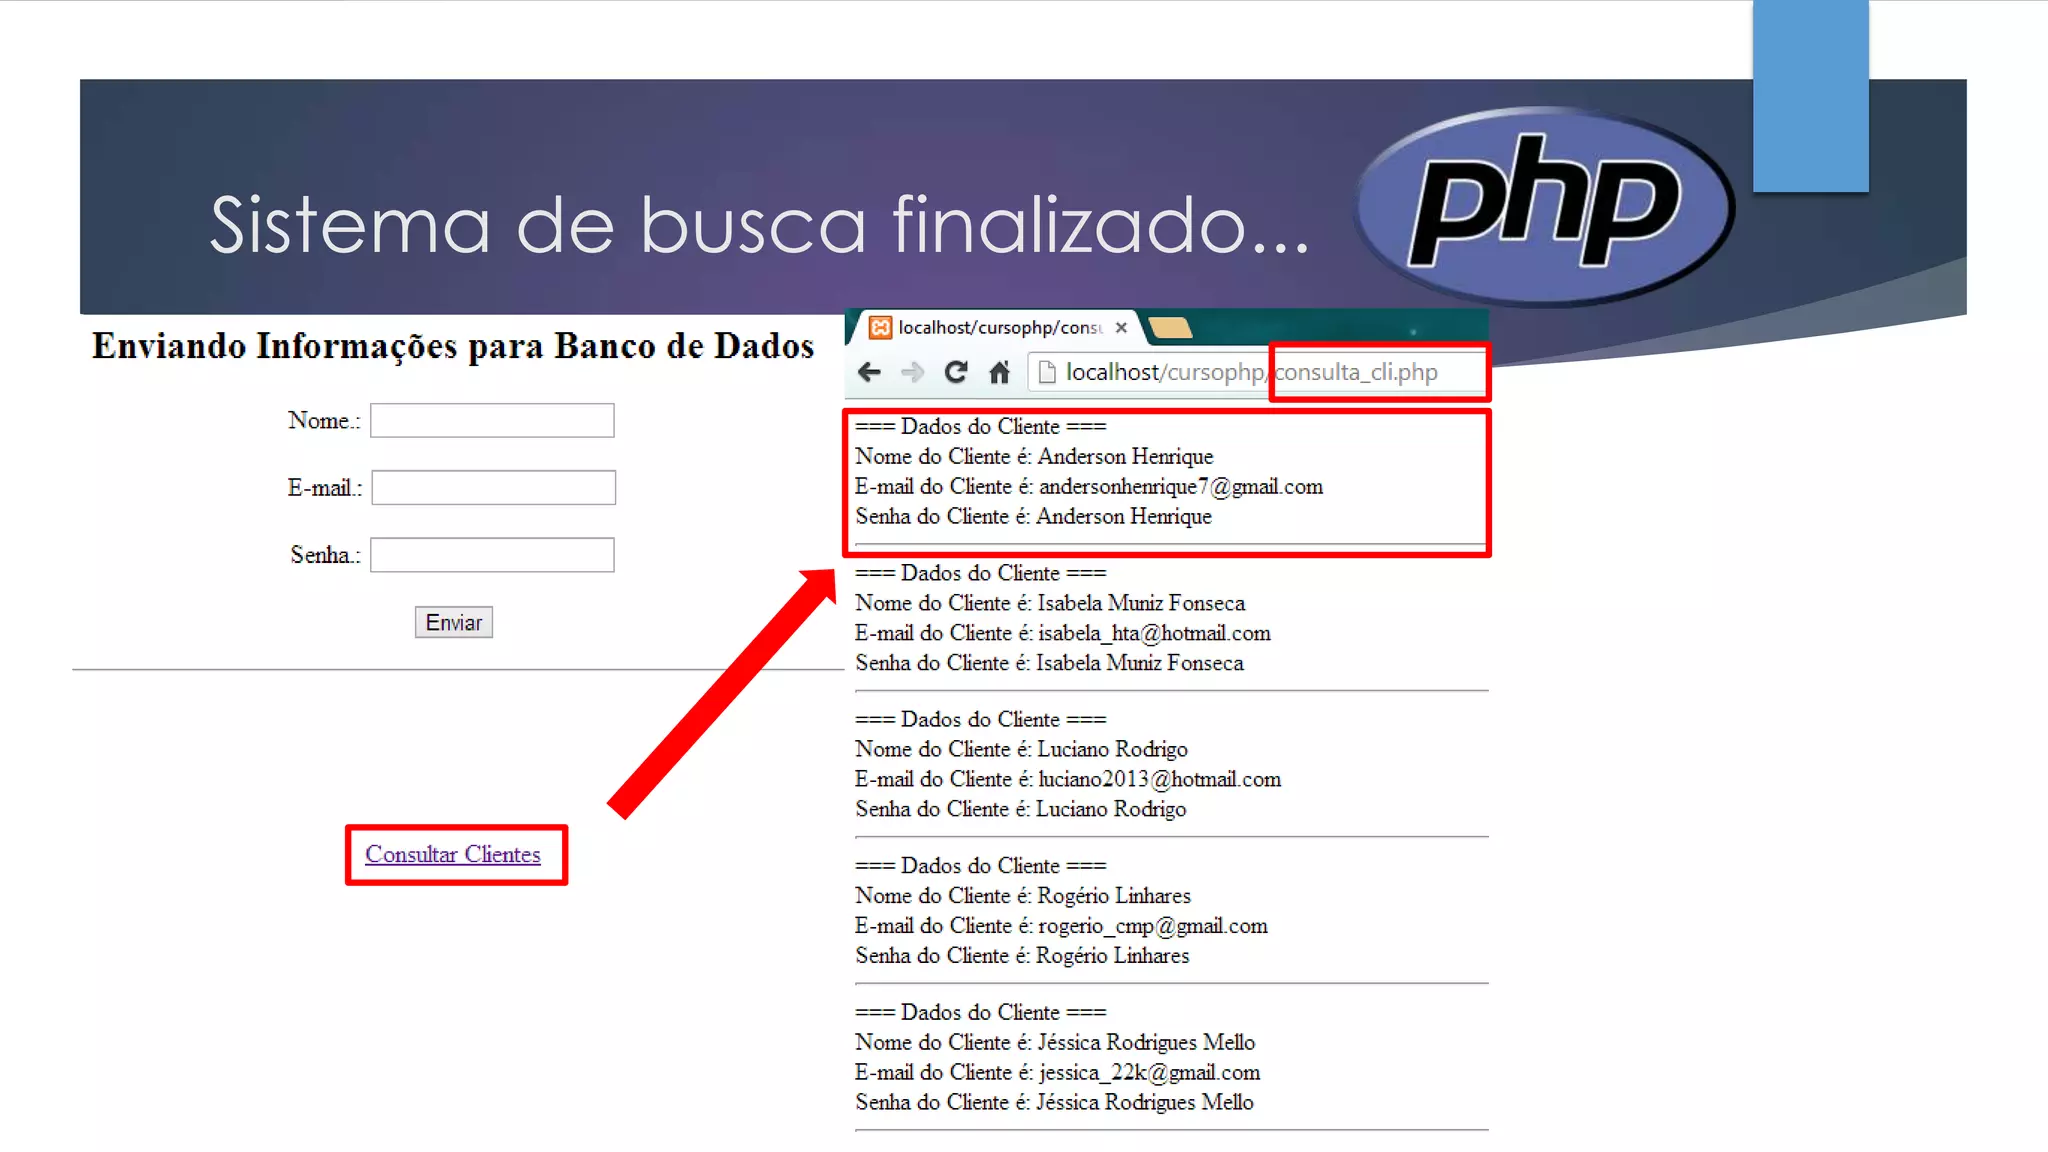Click text Senha do Cliente é: Luciano Rodrigo
Viewport: 2048px width, 1152px height.
(x=1020, y=809)
